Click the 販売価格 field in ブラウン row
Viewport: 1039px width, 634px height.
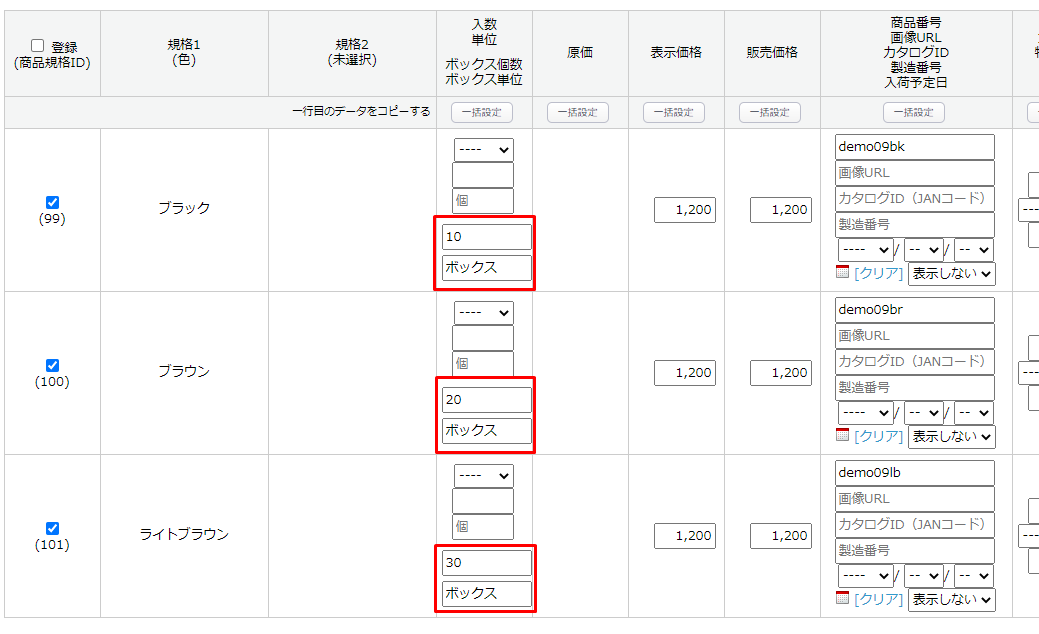pos(782,373)
